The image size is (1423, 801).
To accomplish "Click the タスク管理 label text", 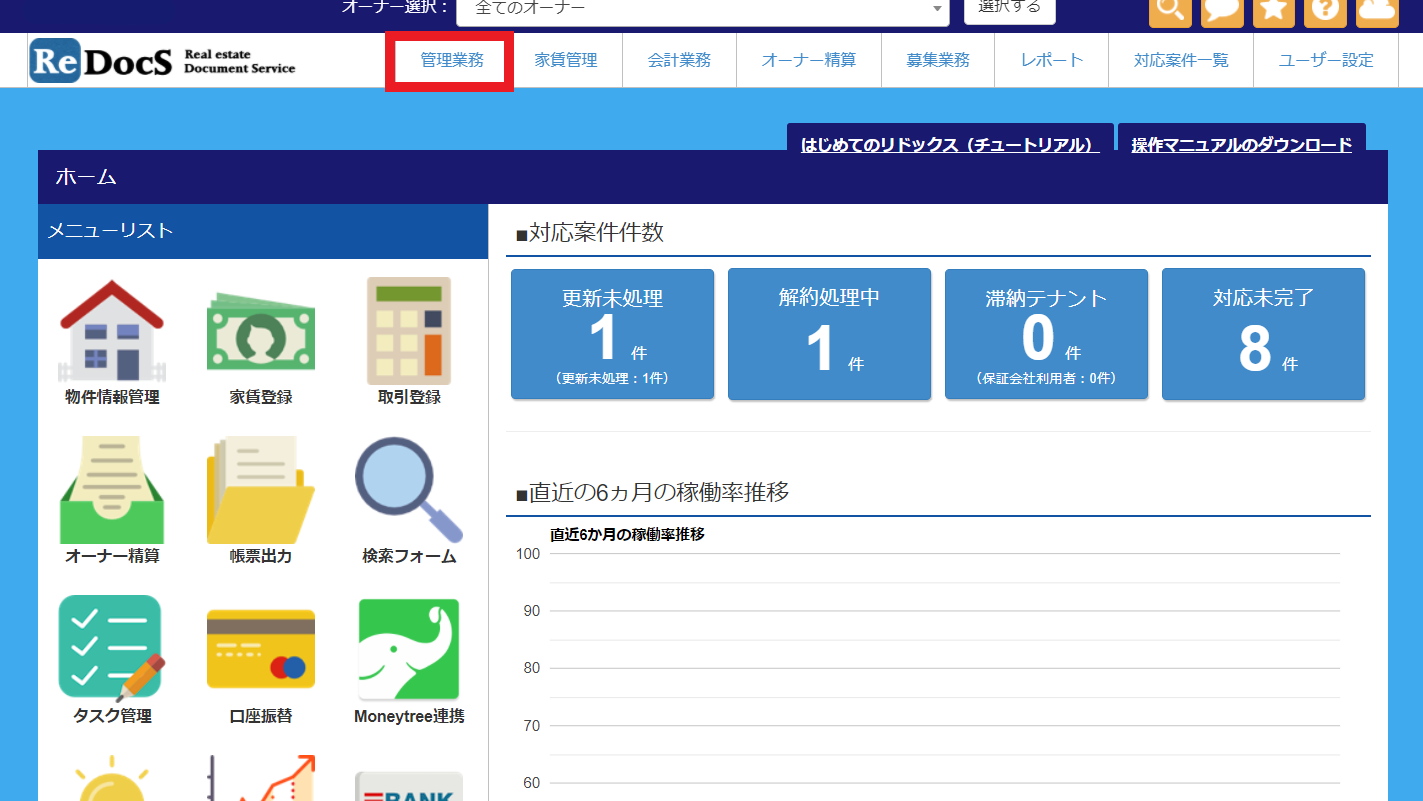I will (x=112, y=716).
